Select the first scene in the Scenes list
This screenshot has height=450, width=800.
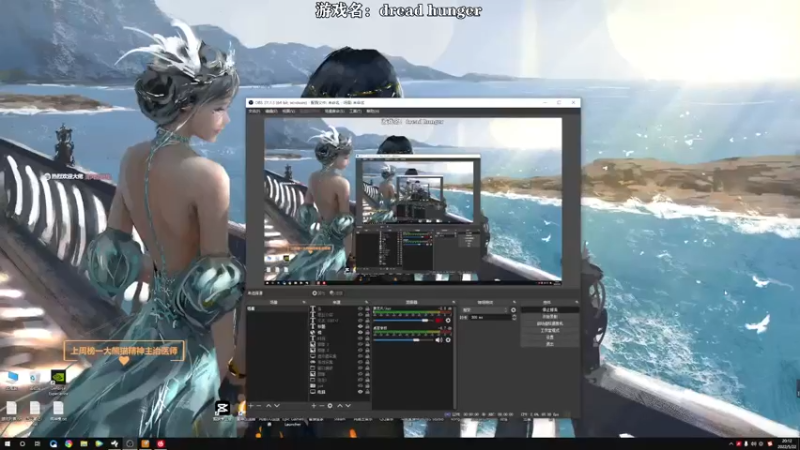pyautogui.click(x=277, y=309)
